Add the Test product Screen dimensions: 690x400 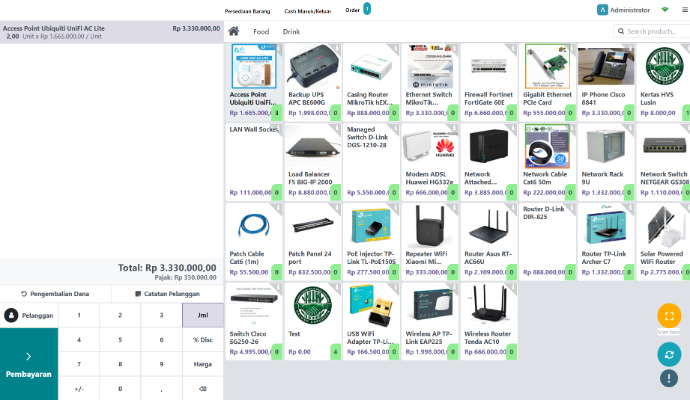coord(312,321)
